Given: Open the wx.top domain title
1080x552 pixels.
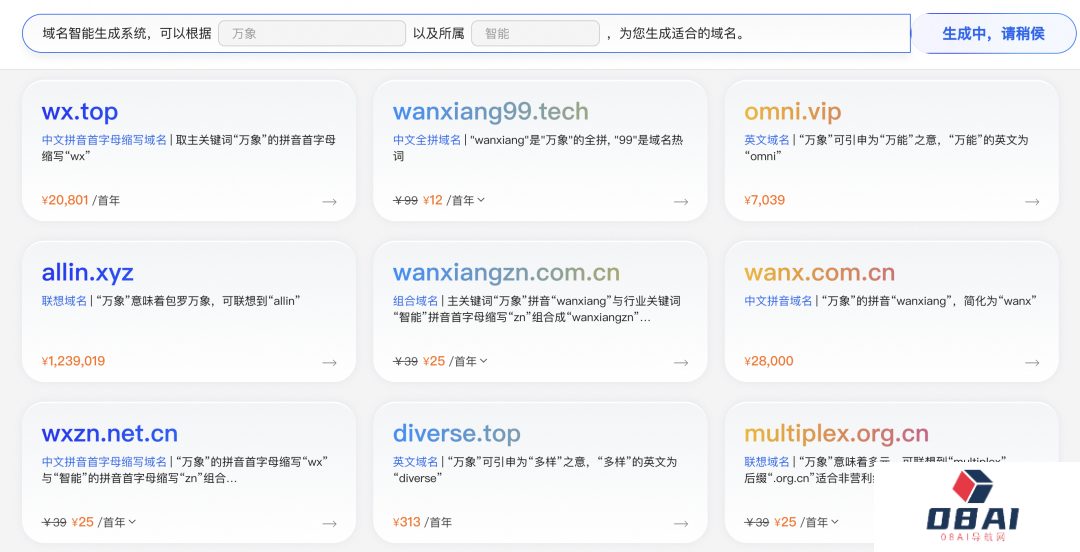Looking at the screenshot, I should (x=80, y=112).
